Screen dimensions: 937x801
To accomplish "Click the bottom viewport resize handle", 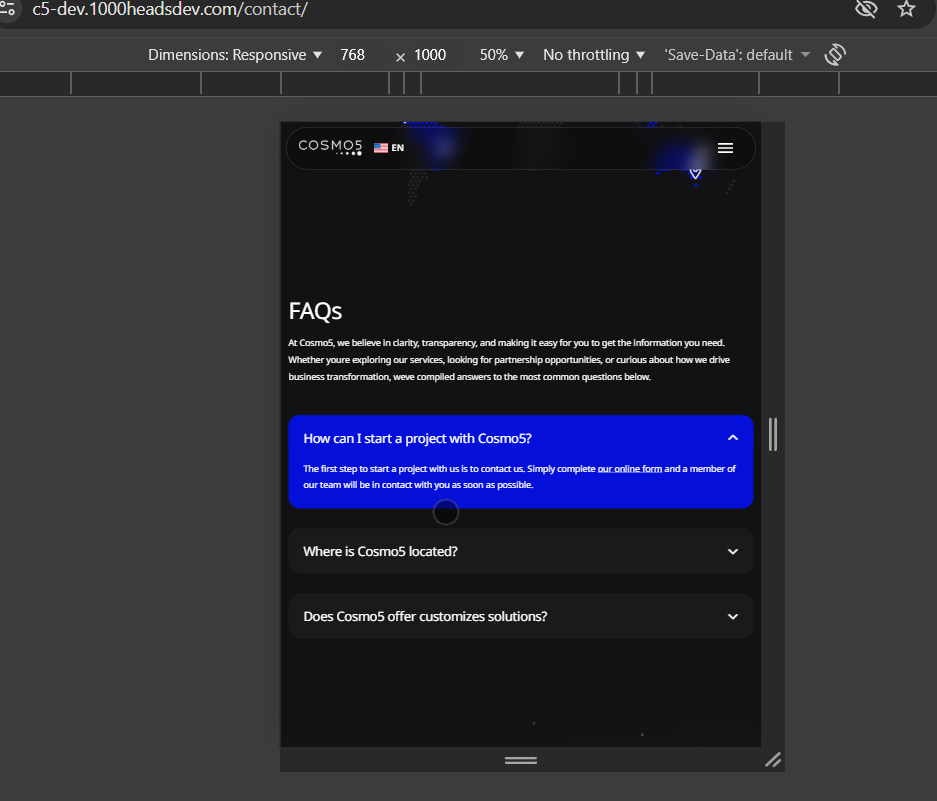I will (x=520, y=760).
